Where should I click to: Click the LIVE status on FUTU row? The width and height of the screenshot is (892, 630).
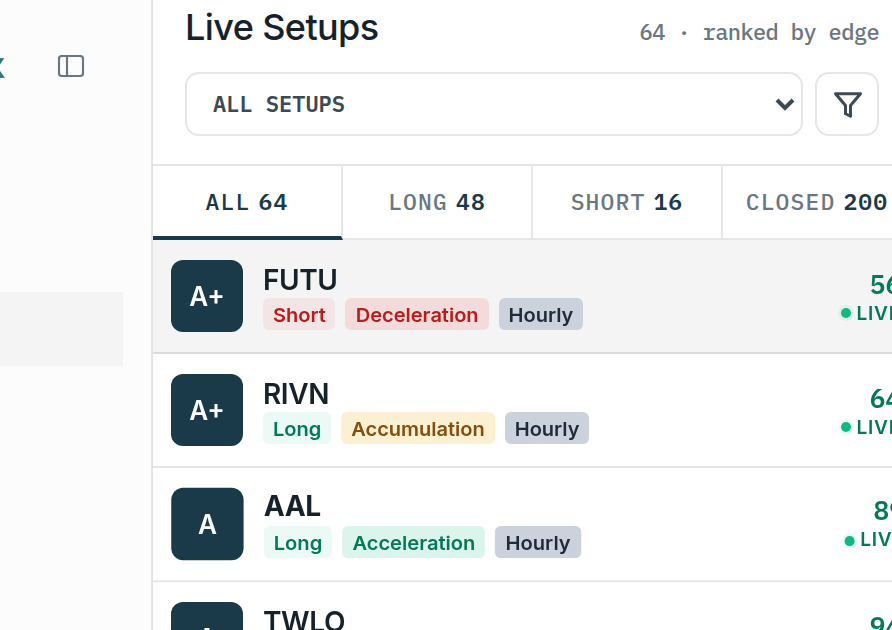click(x=866, y=313)
